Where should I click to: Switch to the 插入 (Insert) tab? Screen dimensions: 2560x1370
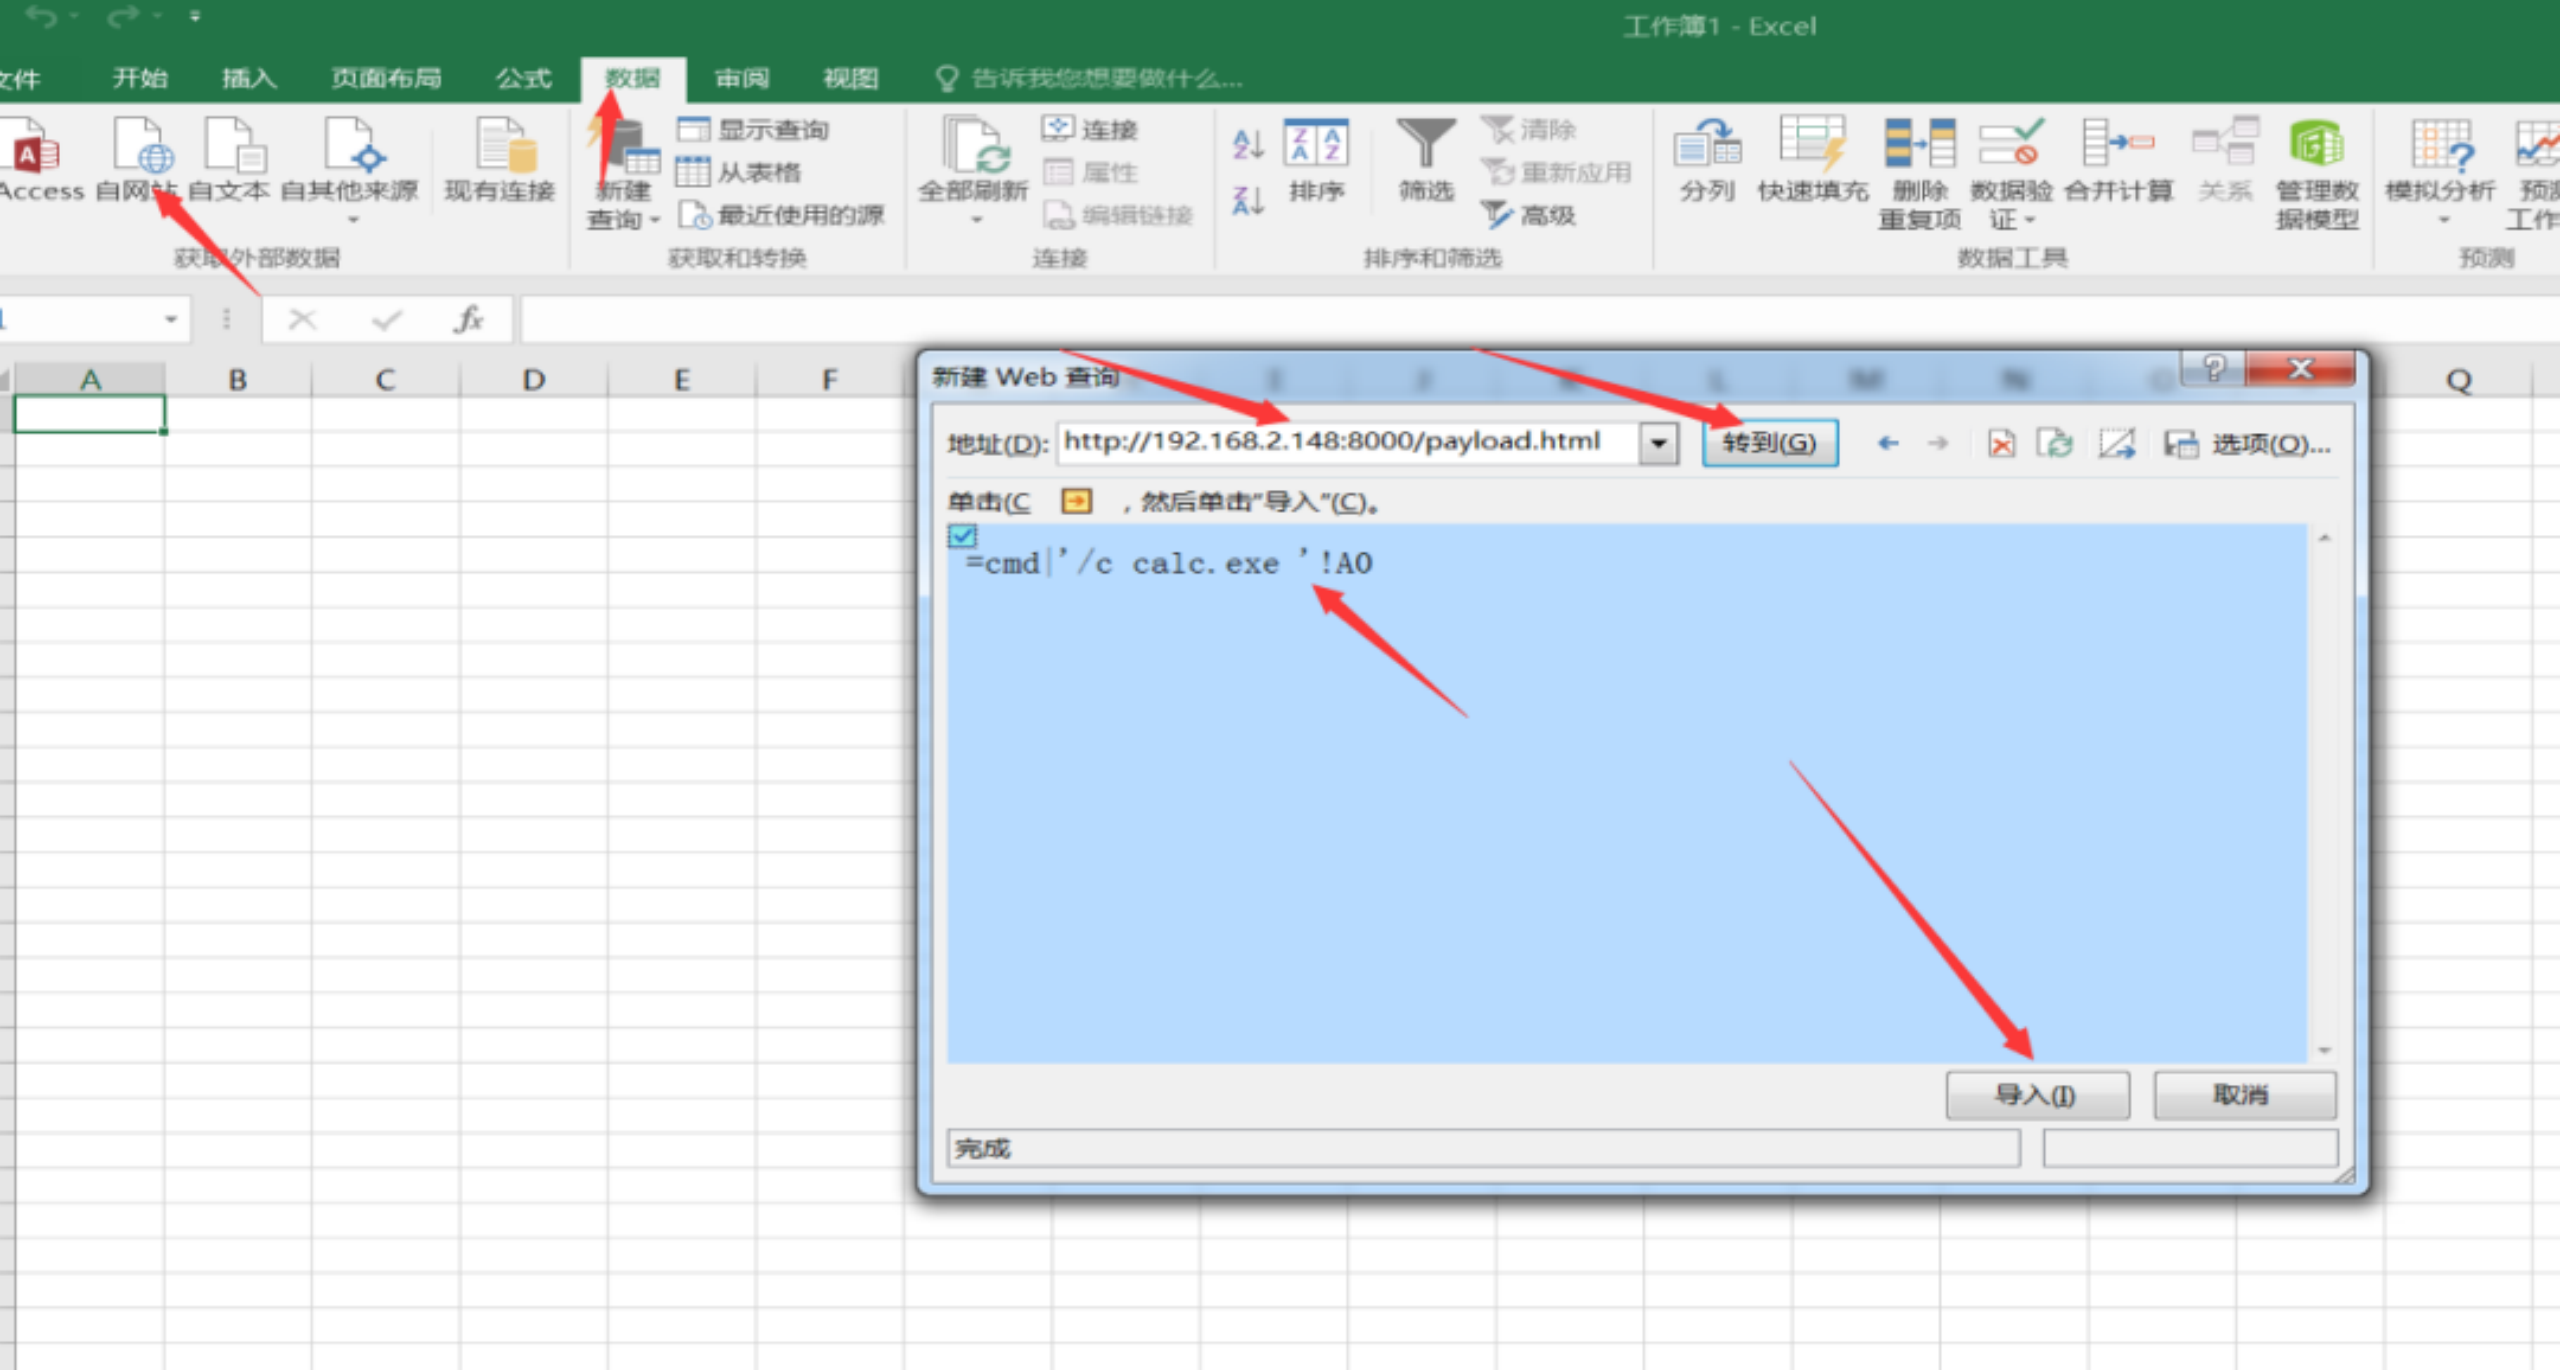[x=249, y=78]
